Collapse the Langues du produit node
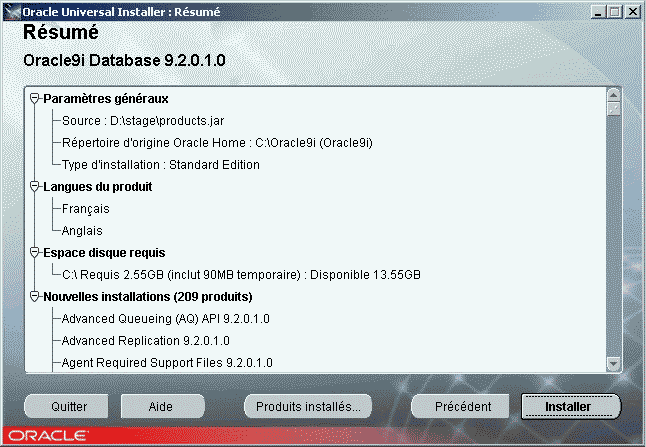This screenshot has width=646, height=447. coord(36,186)
